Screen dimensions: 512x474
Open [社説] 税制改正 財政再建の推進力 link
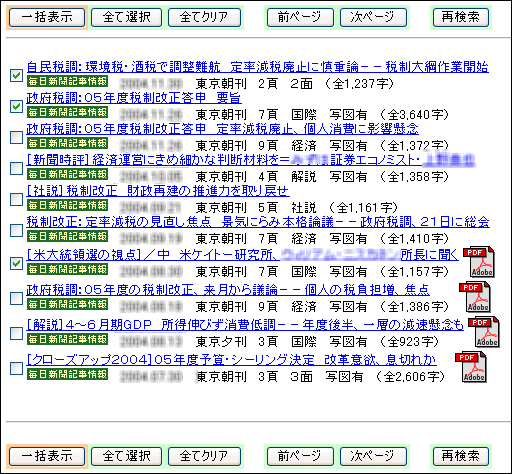point(158,191)
